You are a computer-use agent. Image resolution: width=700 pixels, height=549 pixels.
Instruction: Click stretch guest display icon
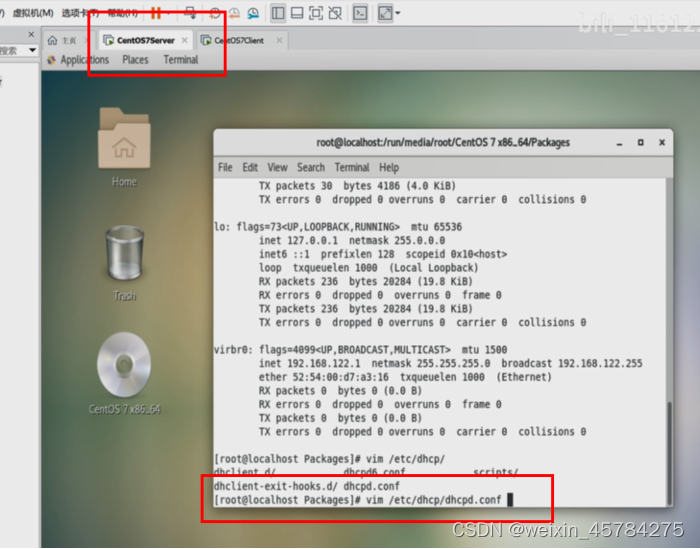point(385,13)
